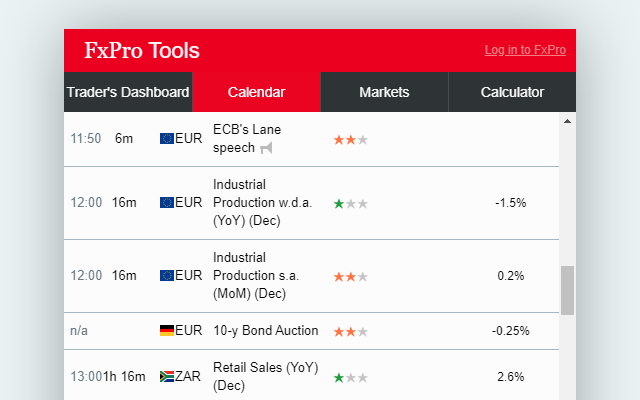Open the Retail Sales (YoY) (Dec) event
The width and height of the screenshot is (640, 400).
click(x=265, y=377)
